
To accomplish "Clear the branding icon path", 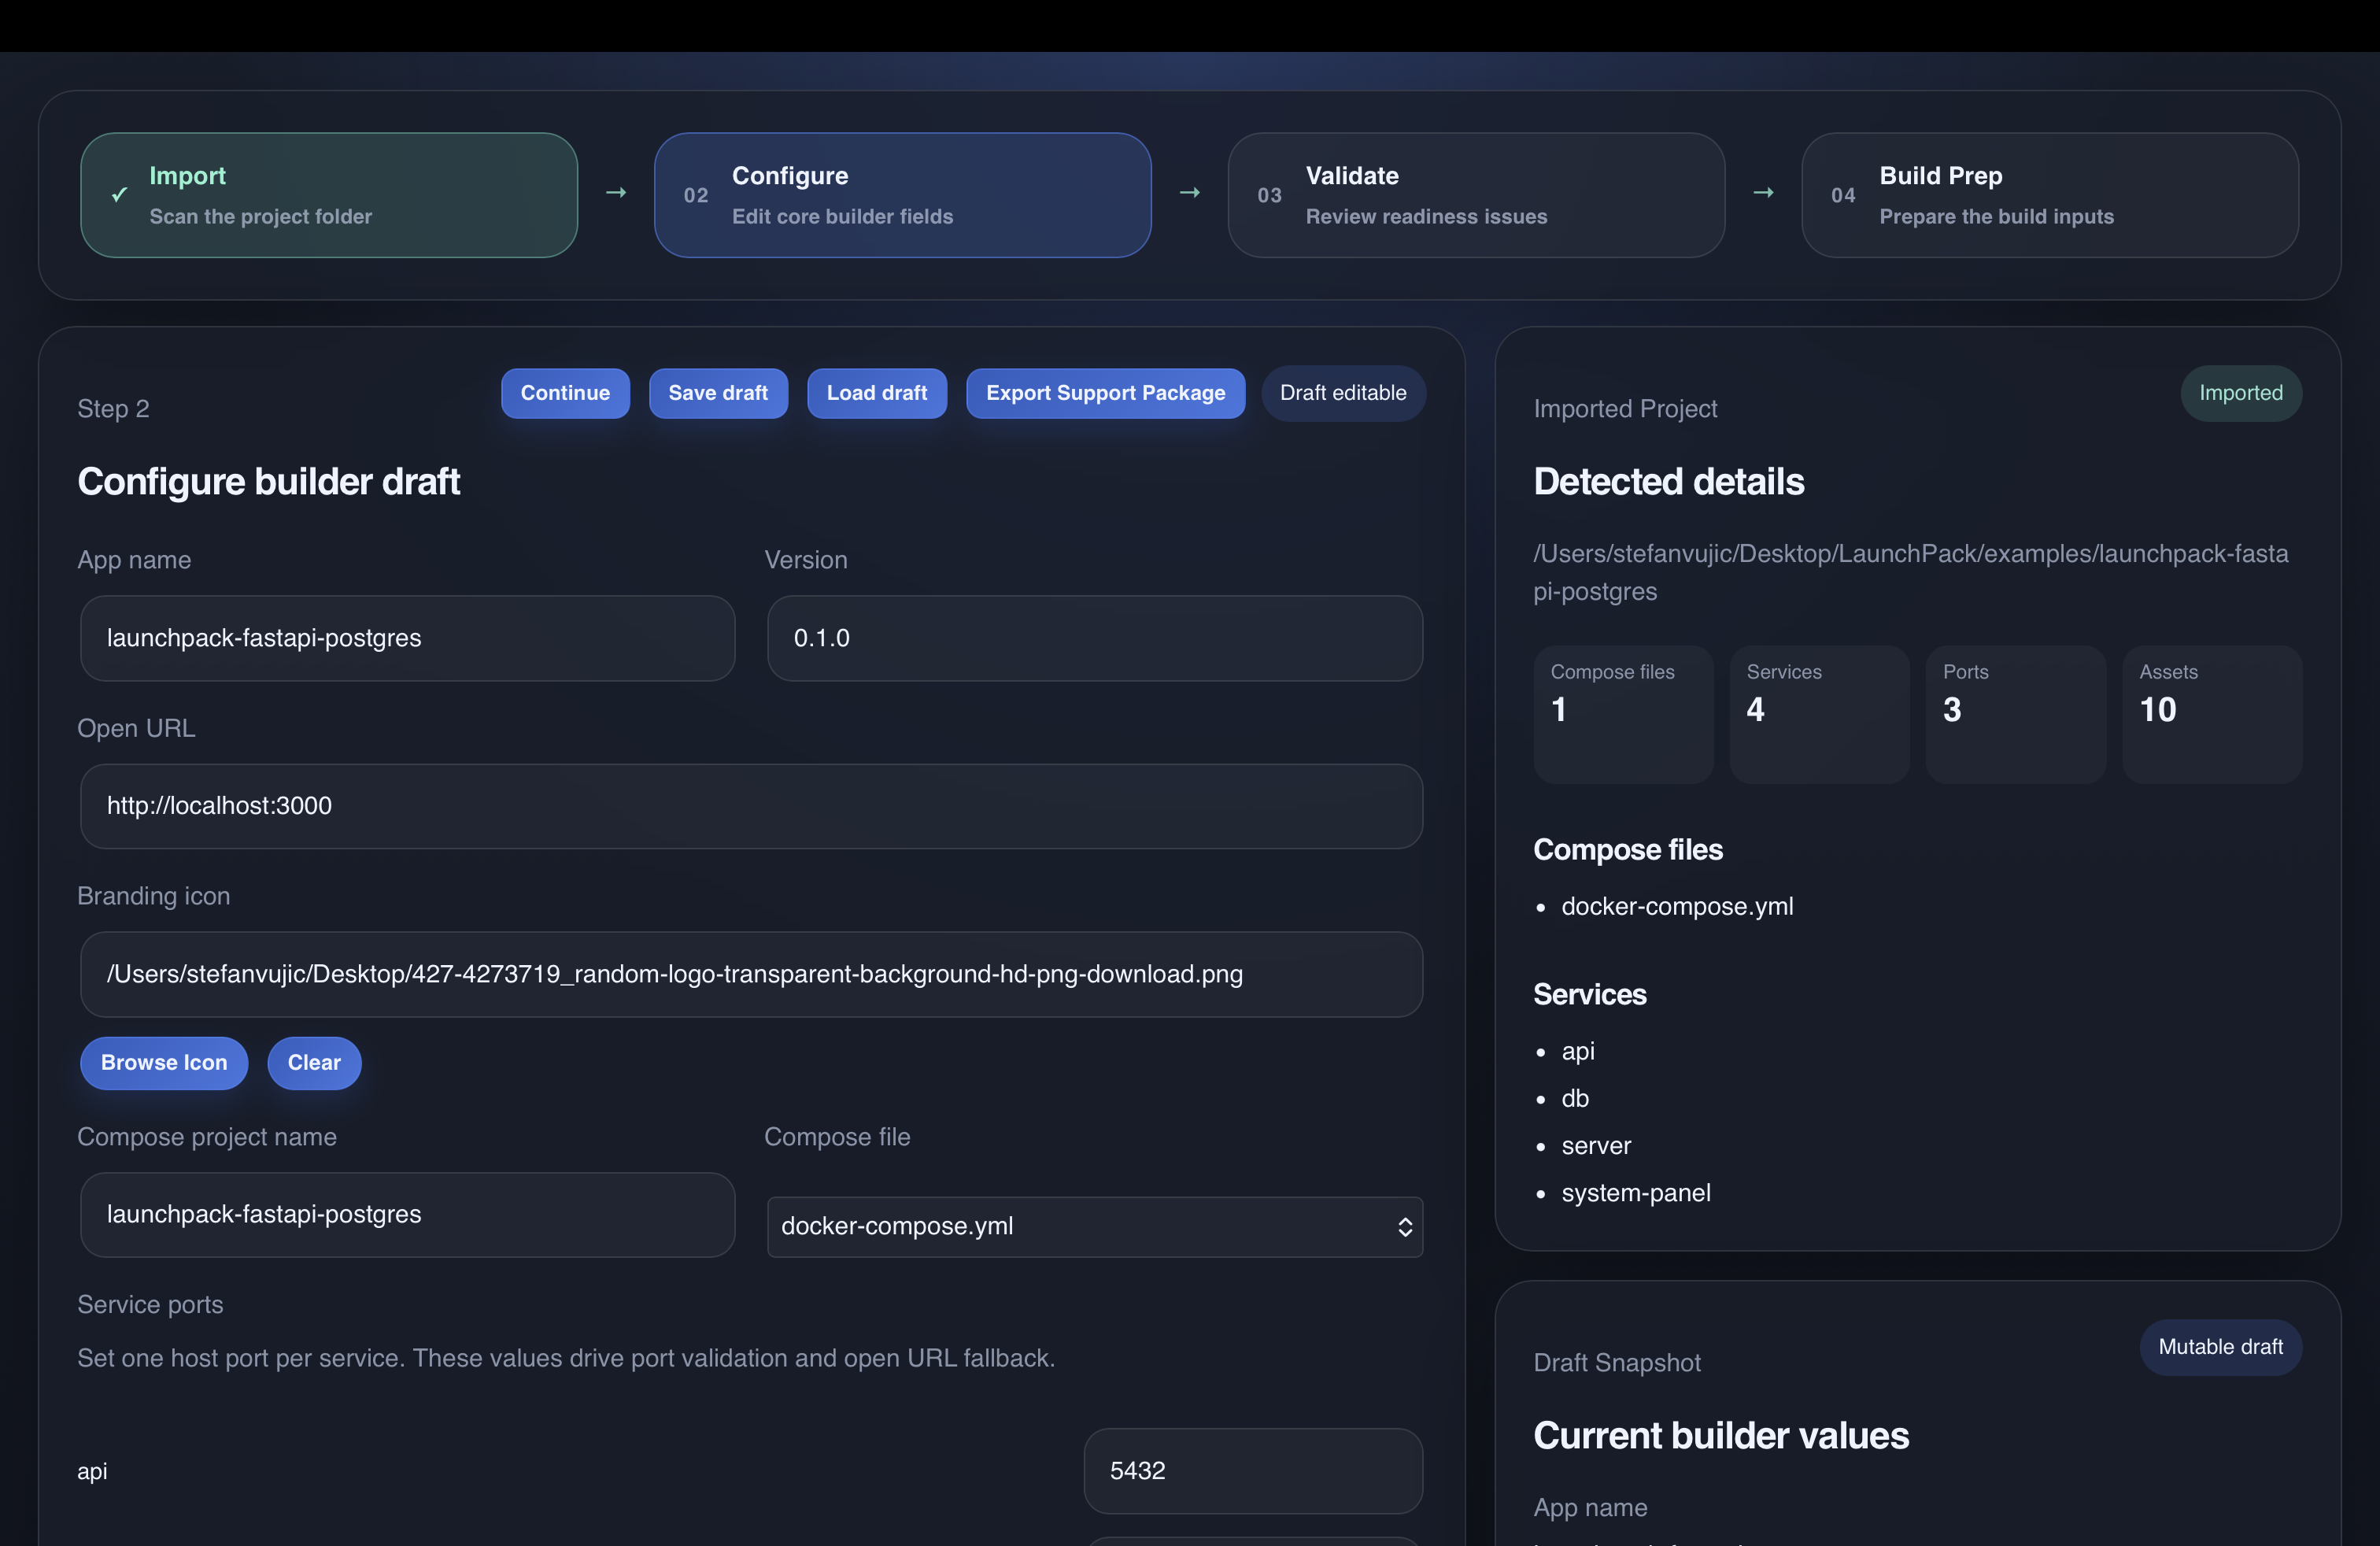I will pyautogui.click(x=314, y=1062).
